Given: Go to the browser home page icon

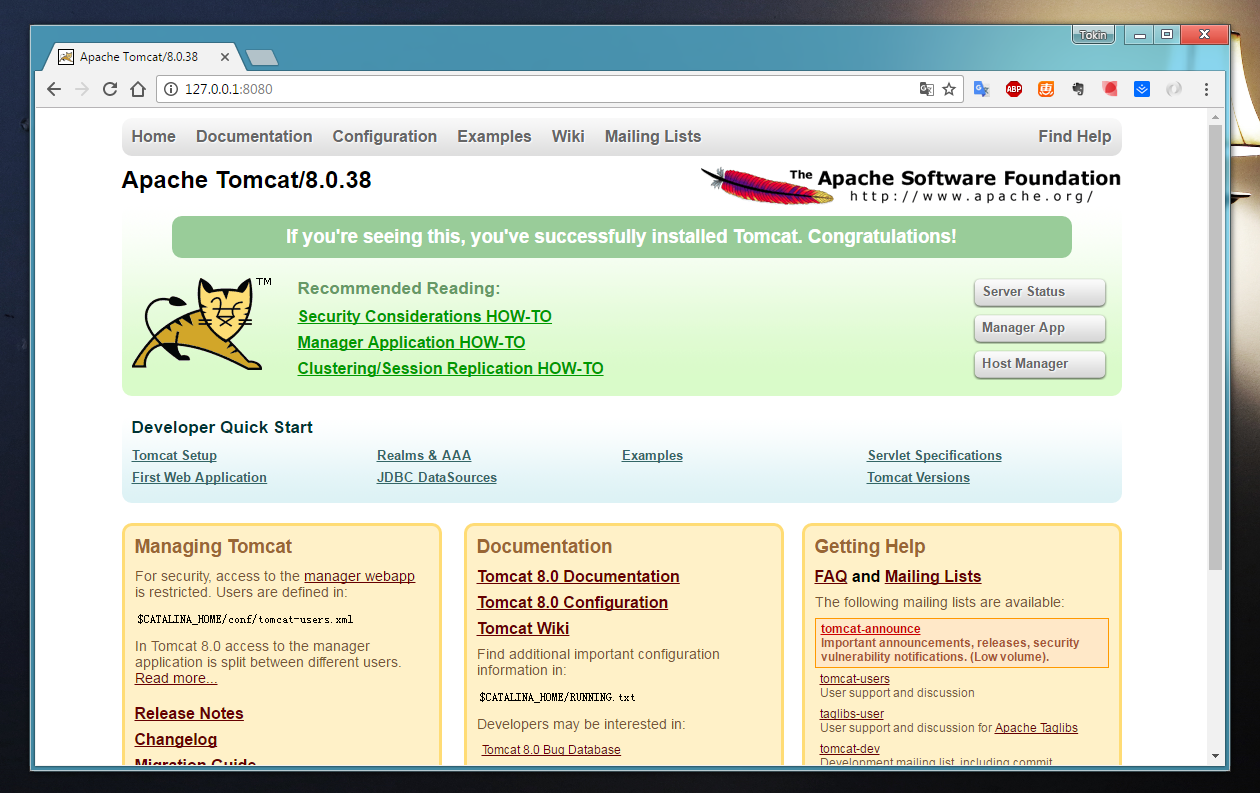Looking at the screenshot, I should click(138, 89).
